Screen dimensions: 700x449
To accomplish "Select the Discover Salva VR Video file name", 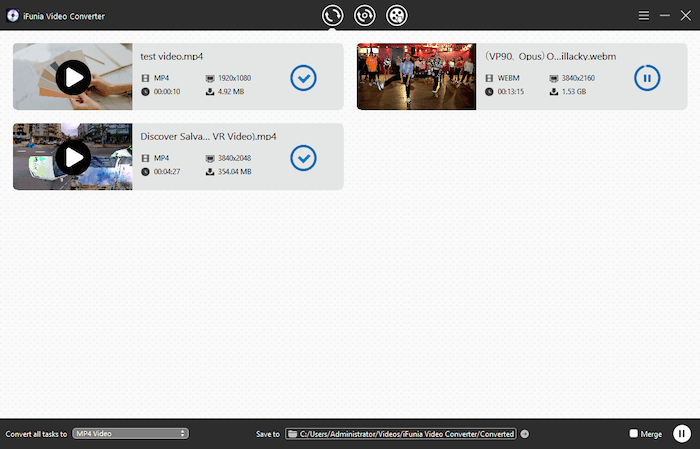I will coord(208,136).
